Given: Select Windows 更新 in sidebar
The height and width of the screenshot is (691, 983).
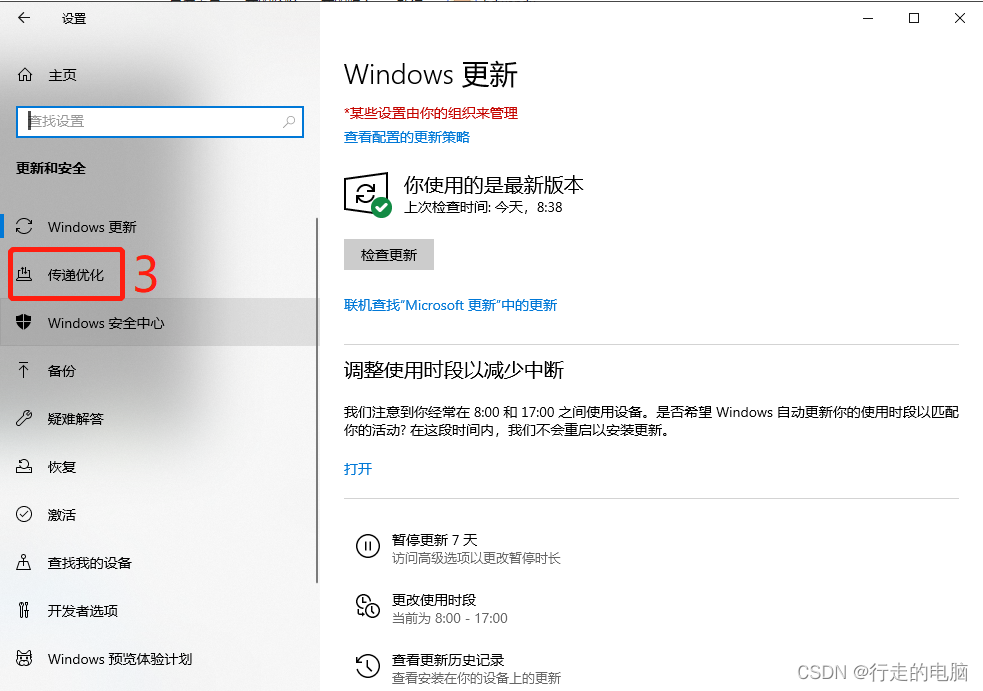Looking at the screenshot, I should (x=159, y=226).
